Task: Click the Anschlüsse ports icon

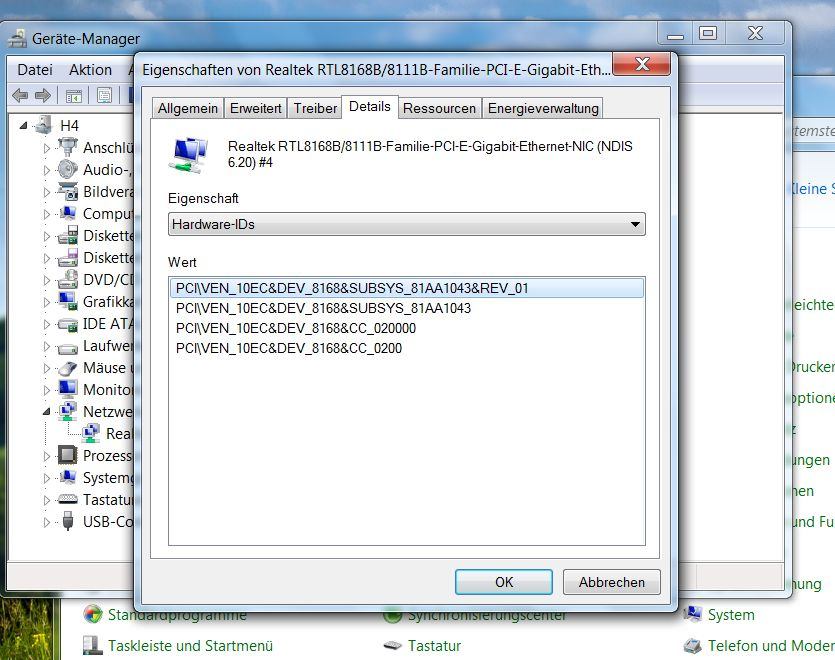Action: point(68,147)
